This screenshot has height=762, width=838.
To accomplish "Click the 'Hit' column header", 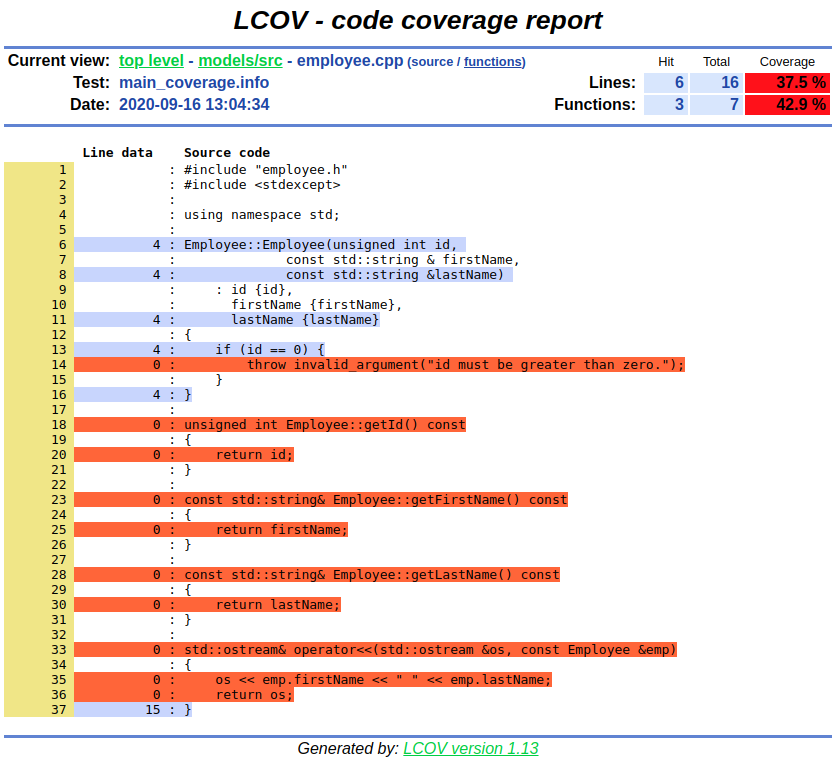I will pos(666,62).
